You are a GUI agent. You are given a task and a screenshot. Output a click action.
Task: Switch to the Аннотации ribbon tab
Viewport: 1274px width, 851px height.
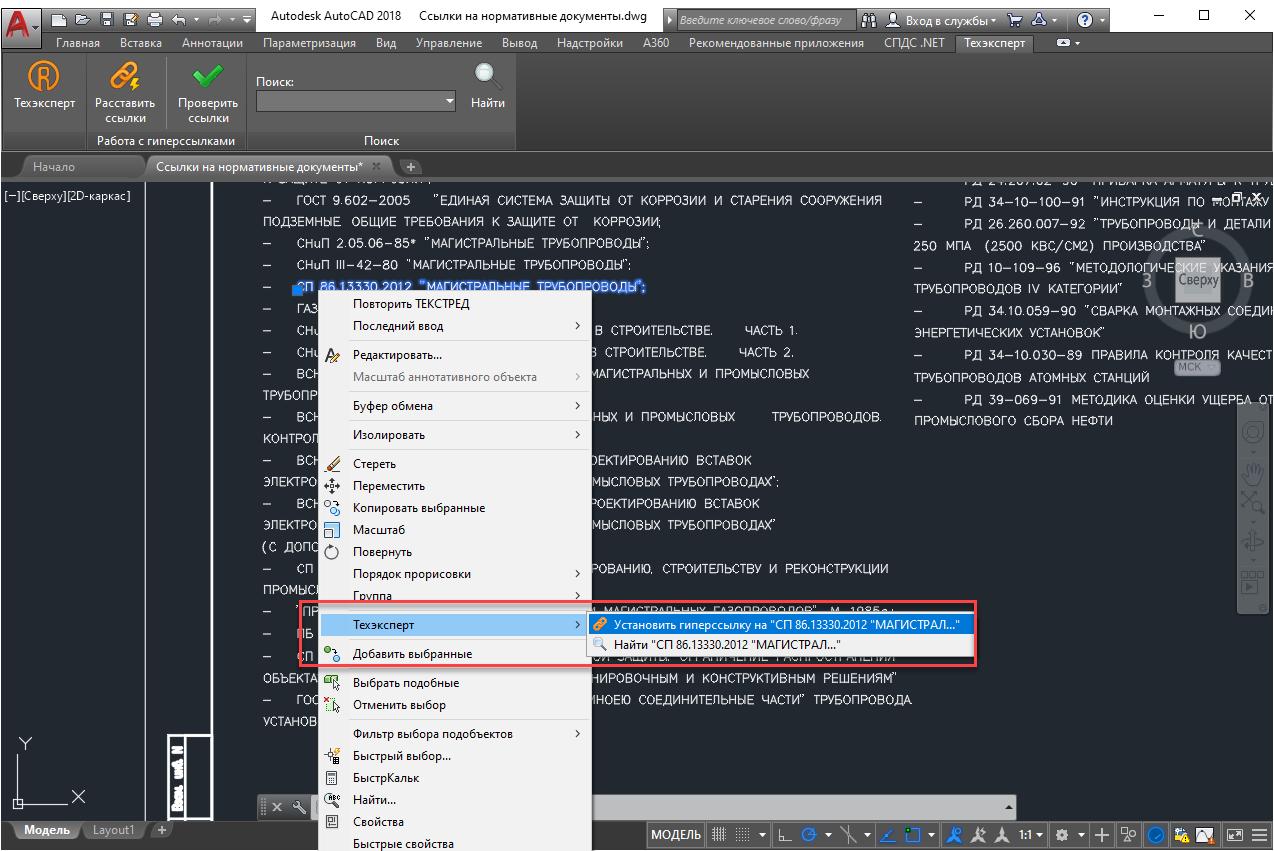click(x=212, y=43)
